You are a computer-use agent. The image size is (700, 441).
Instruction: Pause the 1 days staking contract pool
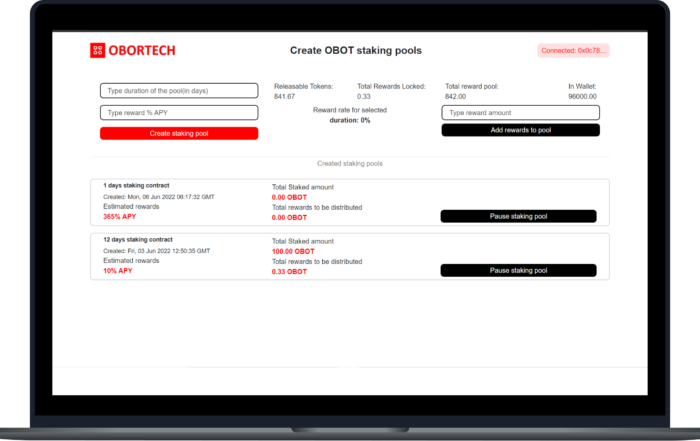click(x=518, y=216)
